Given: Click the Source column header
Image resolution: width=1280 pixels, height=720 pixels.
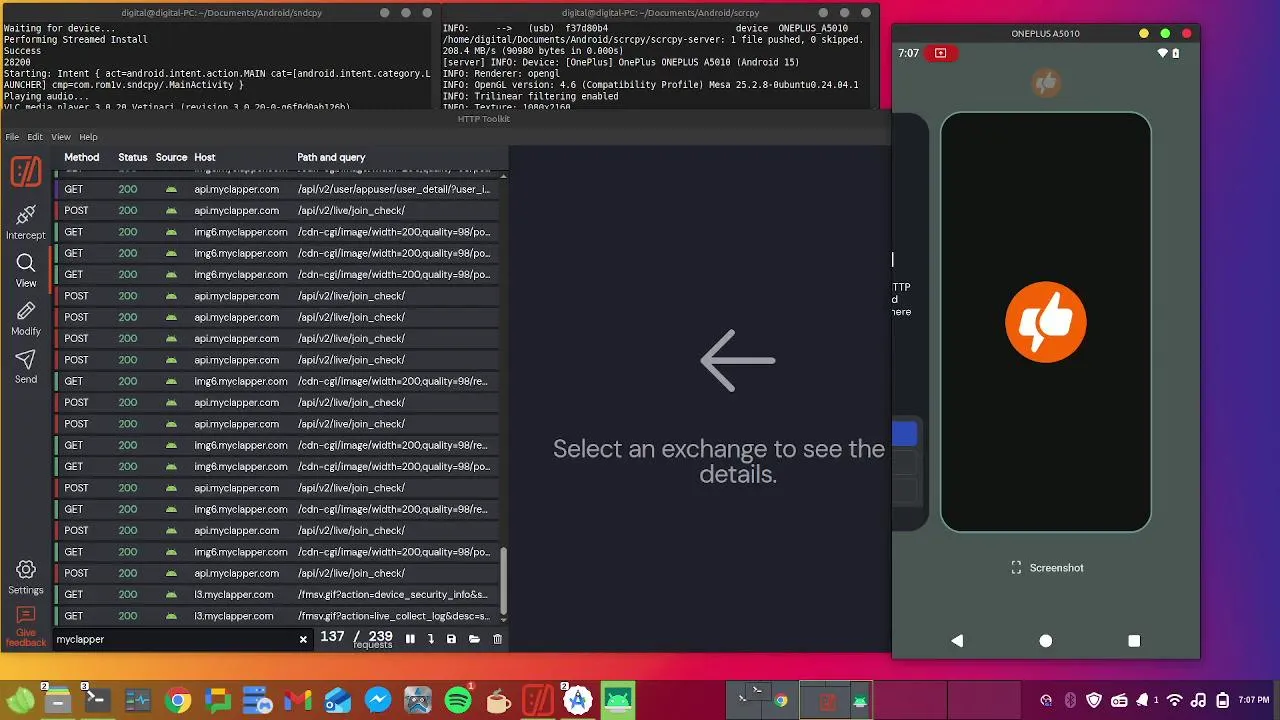Looking at the screenshot, I should pos(171,157).
